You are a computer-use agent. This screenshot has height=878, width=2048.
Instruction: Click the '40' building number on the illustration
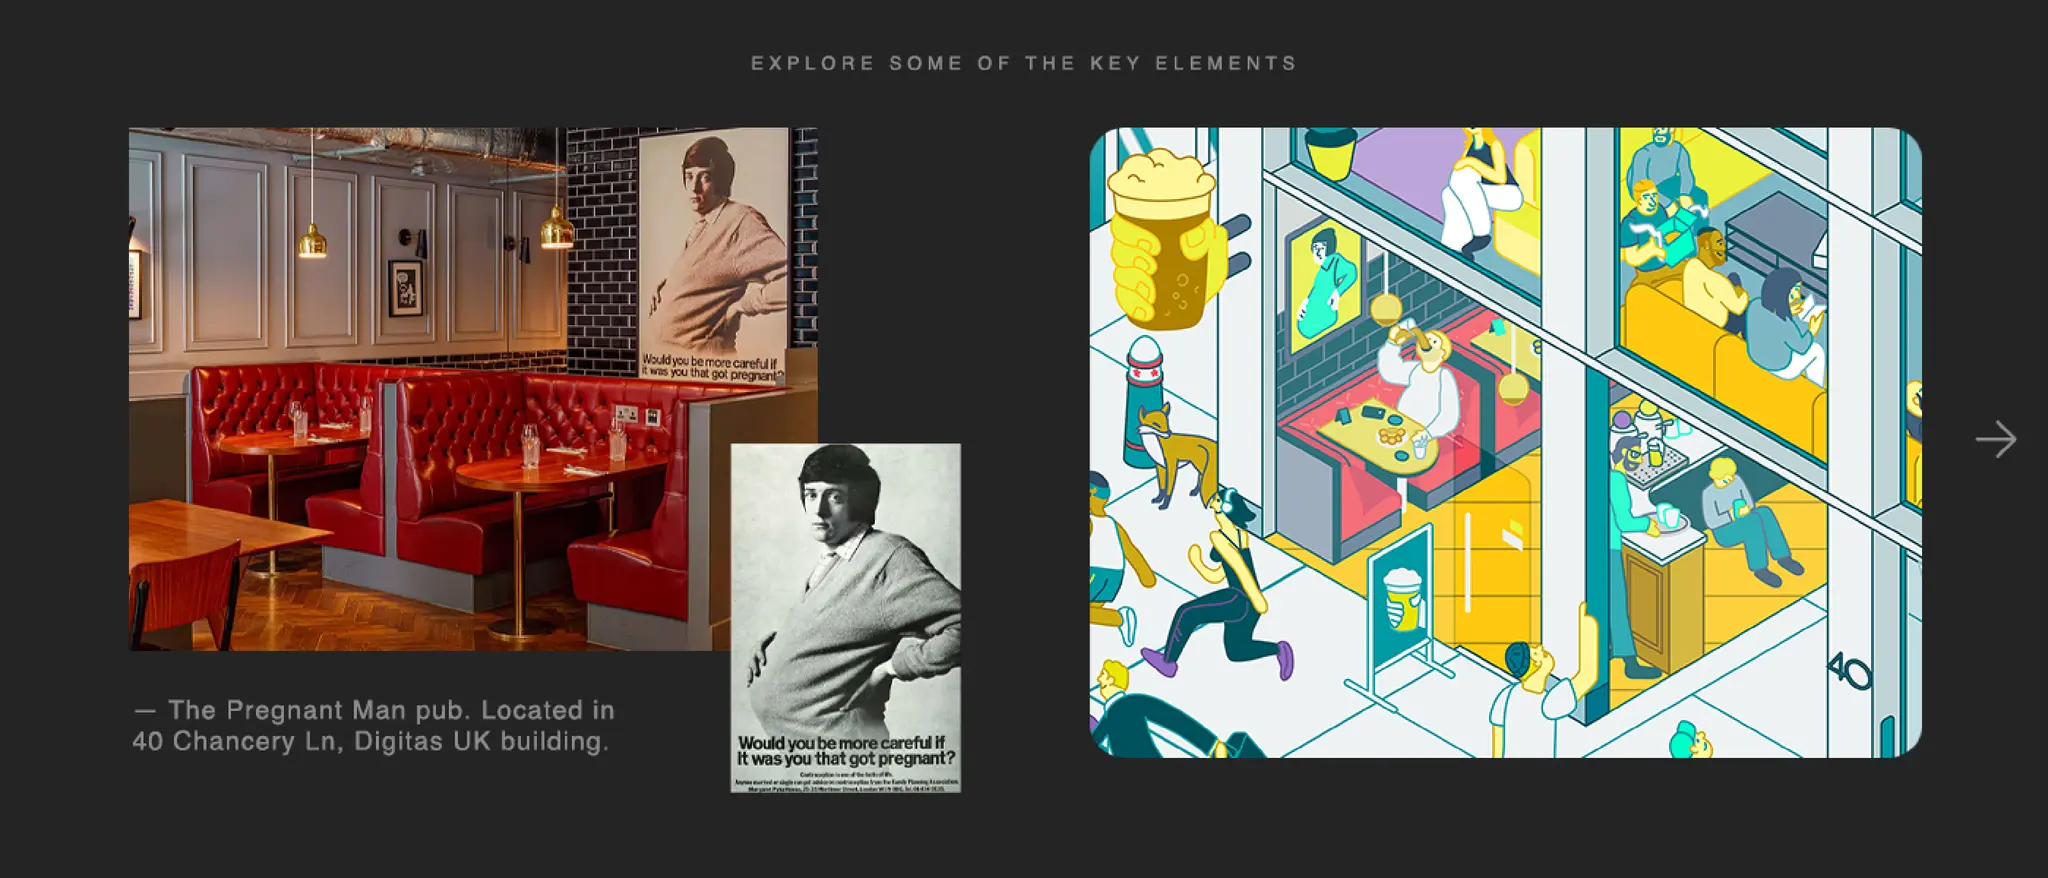1849,671
